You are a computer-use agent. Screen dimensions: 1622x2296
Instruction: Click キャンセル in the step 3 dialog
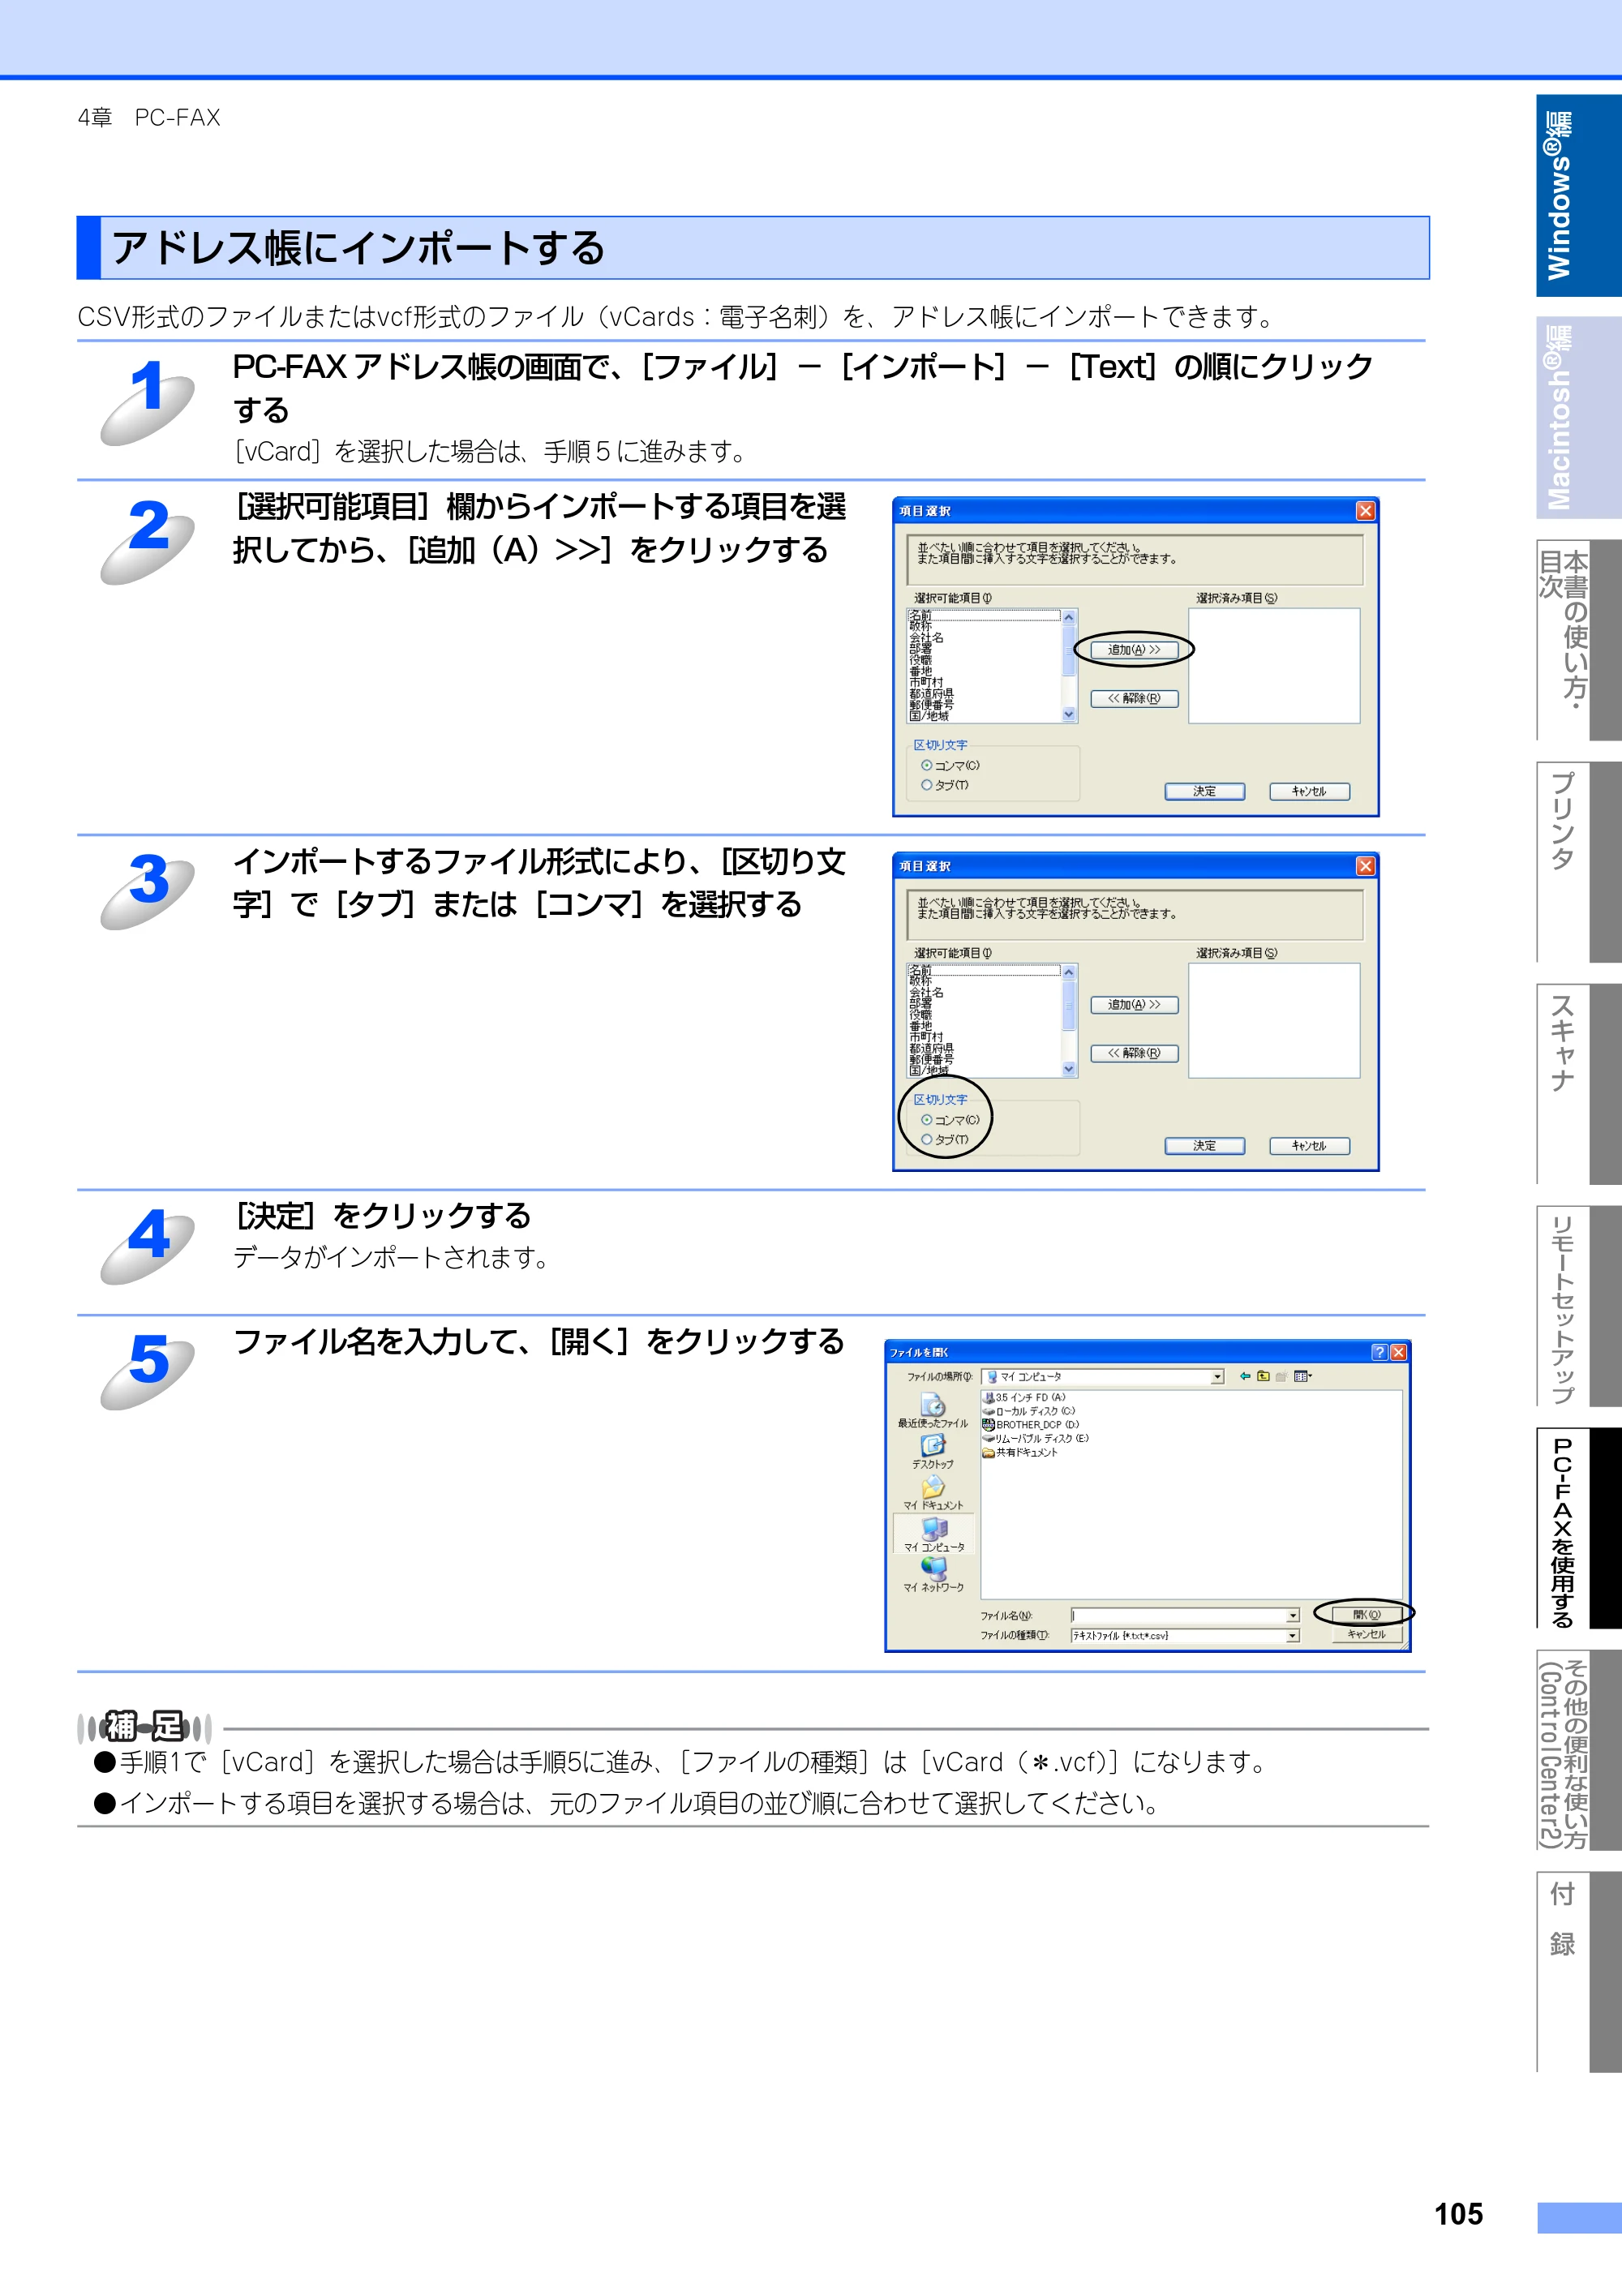(x=1309, y=1146)
